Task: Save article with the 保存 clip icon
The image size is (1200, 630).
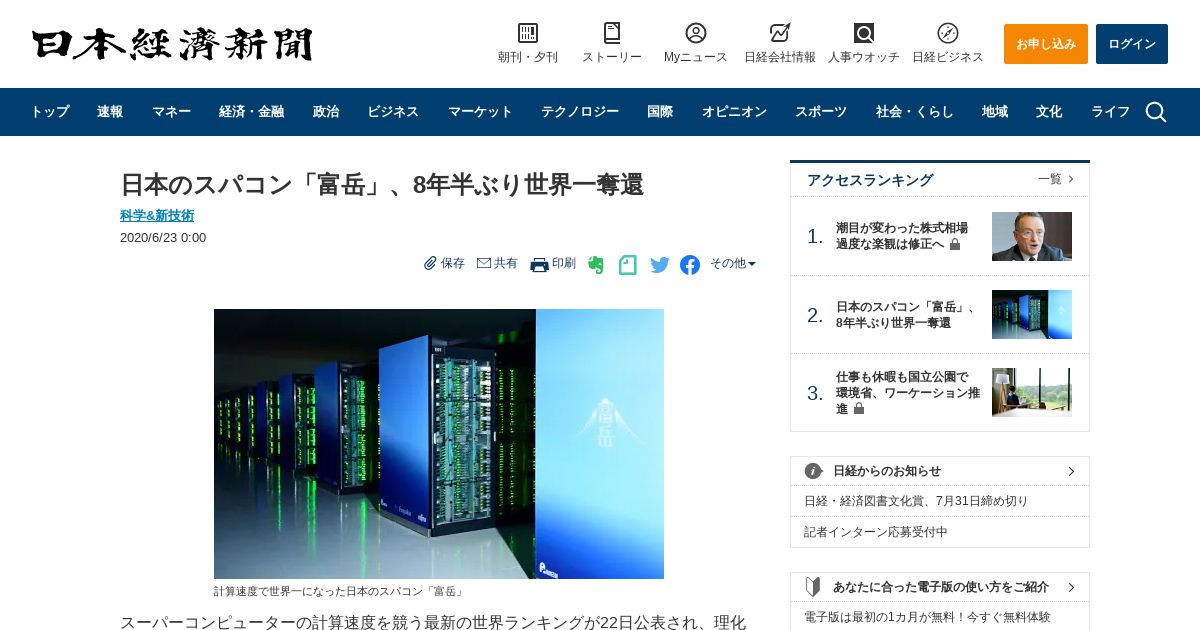Action: (x=430, y=263)
